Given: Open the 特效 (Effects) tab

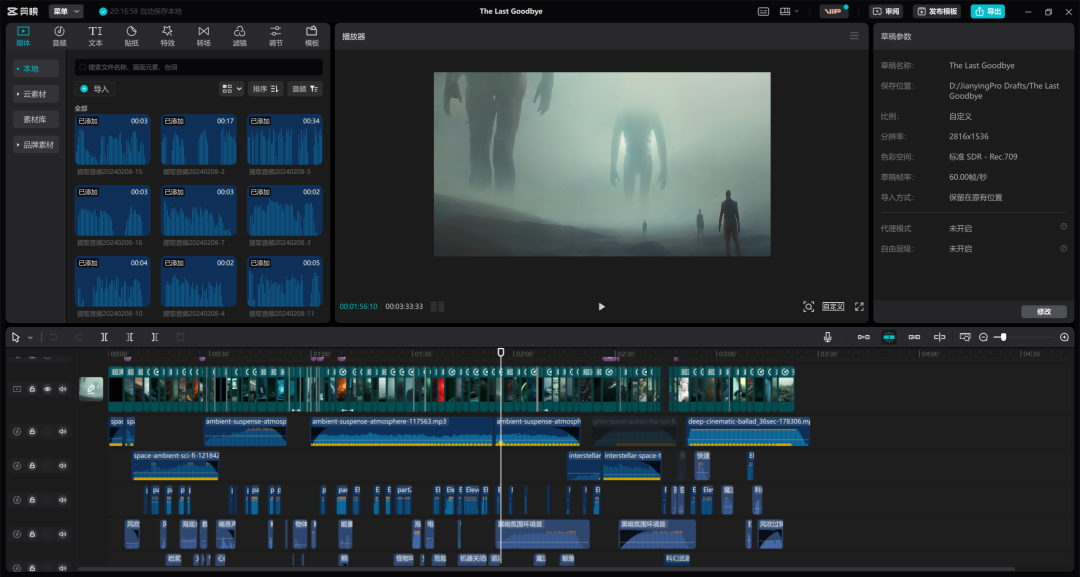Looking at the screenshot, I should [167, 36].
